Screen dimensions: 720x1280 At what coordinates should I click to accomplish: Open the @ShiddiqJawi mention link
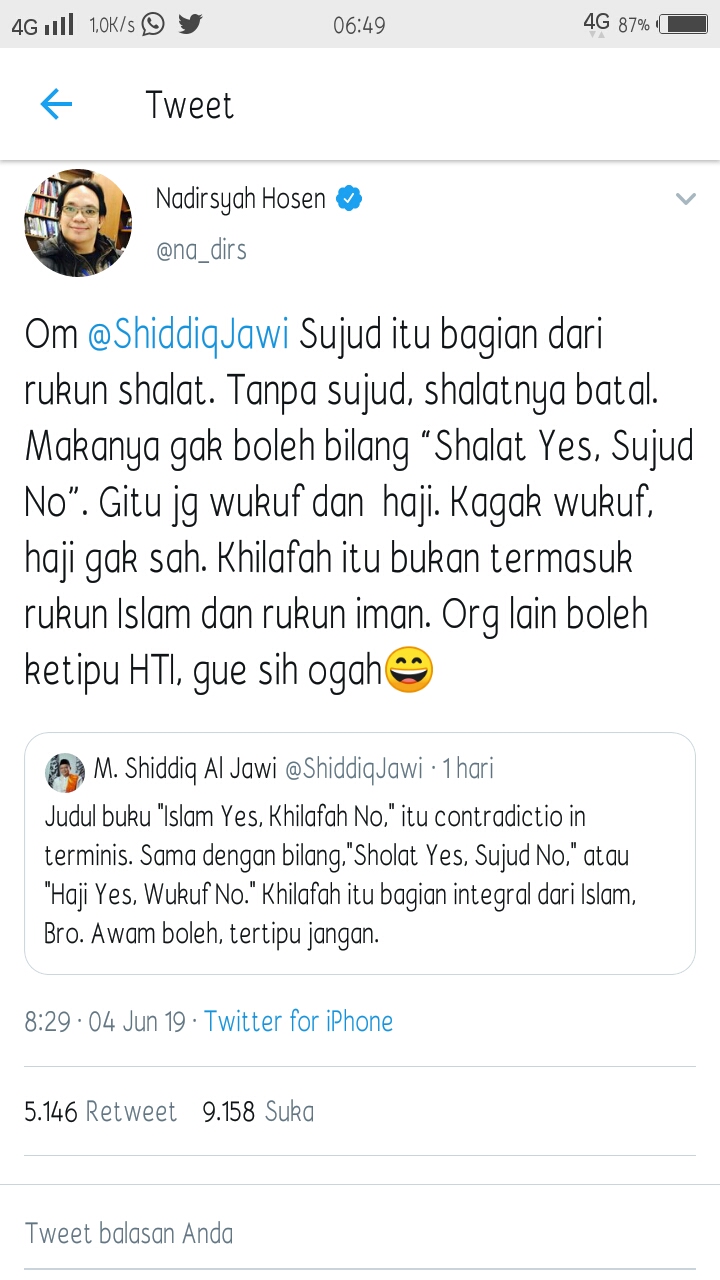point(188,335)
